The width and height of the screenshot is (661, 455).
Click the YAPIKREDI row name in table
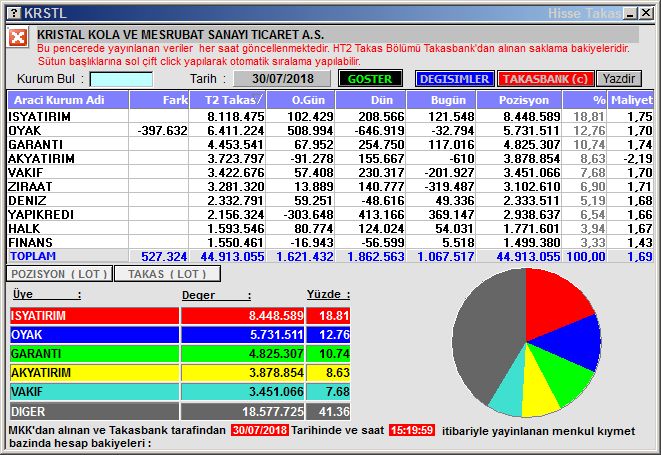pos(41,215)
